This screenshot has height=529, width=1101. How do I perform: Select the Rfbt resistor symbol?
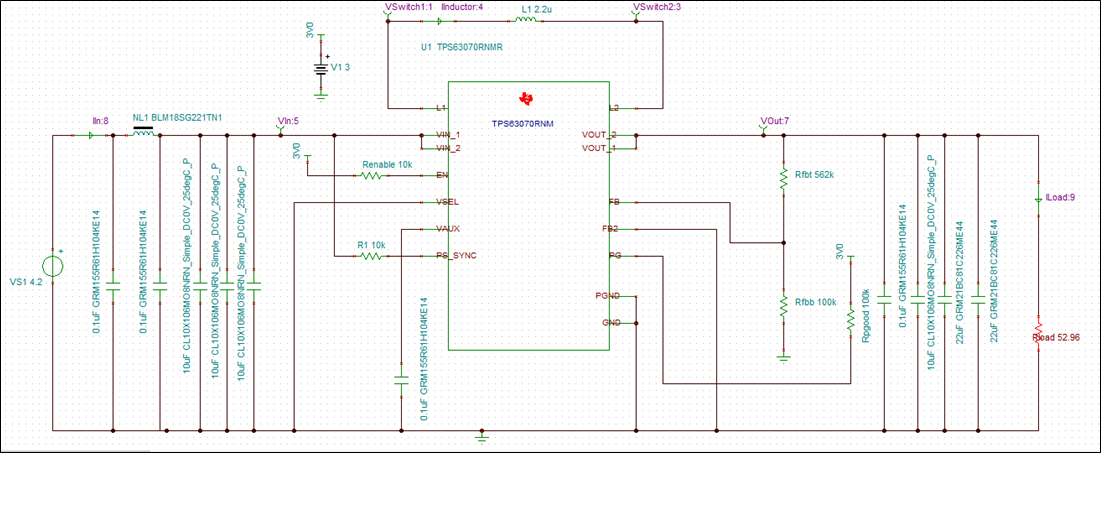point(784,176)
